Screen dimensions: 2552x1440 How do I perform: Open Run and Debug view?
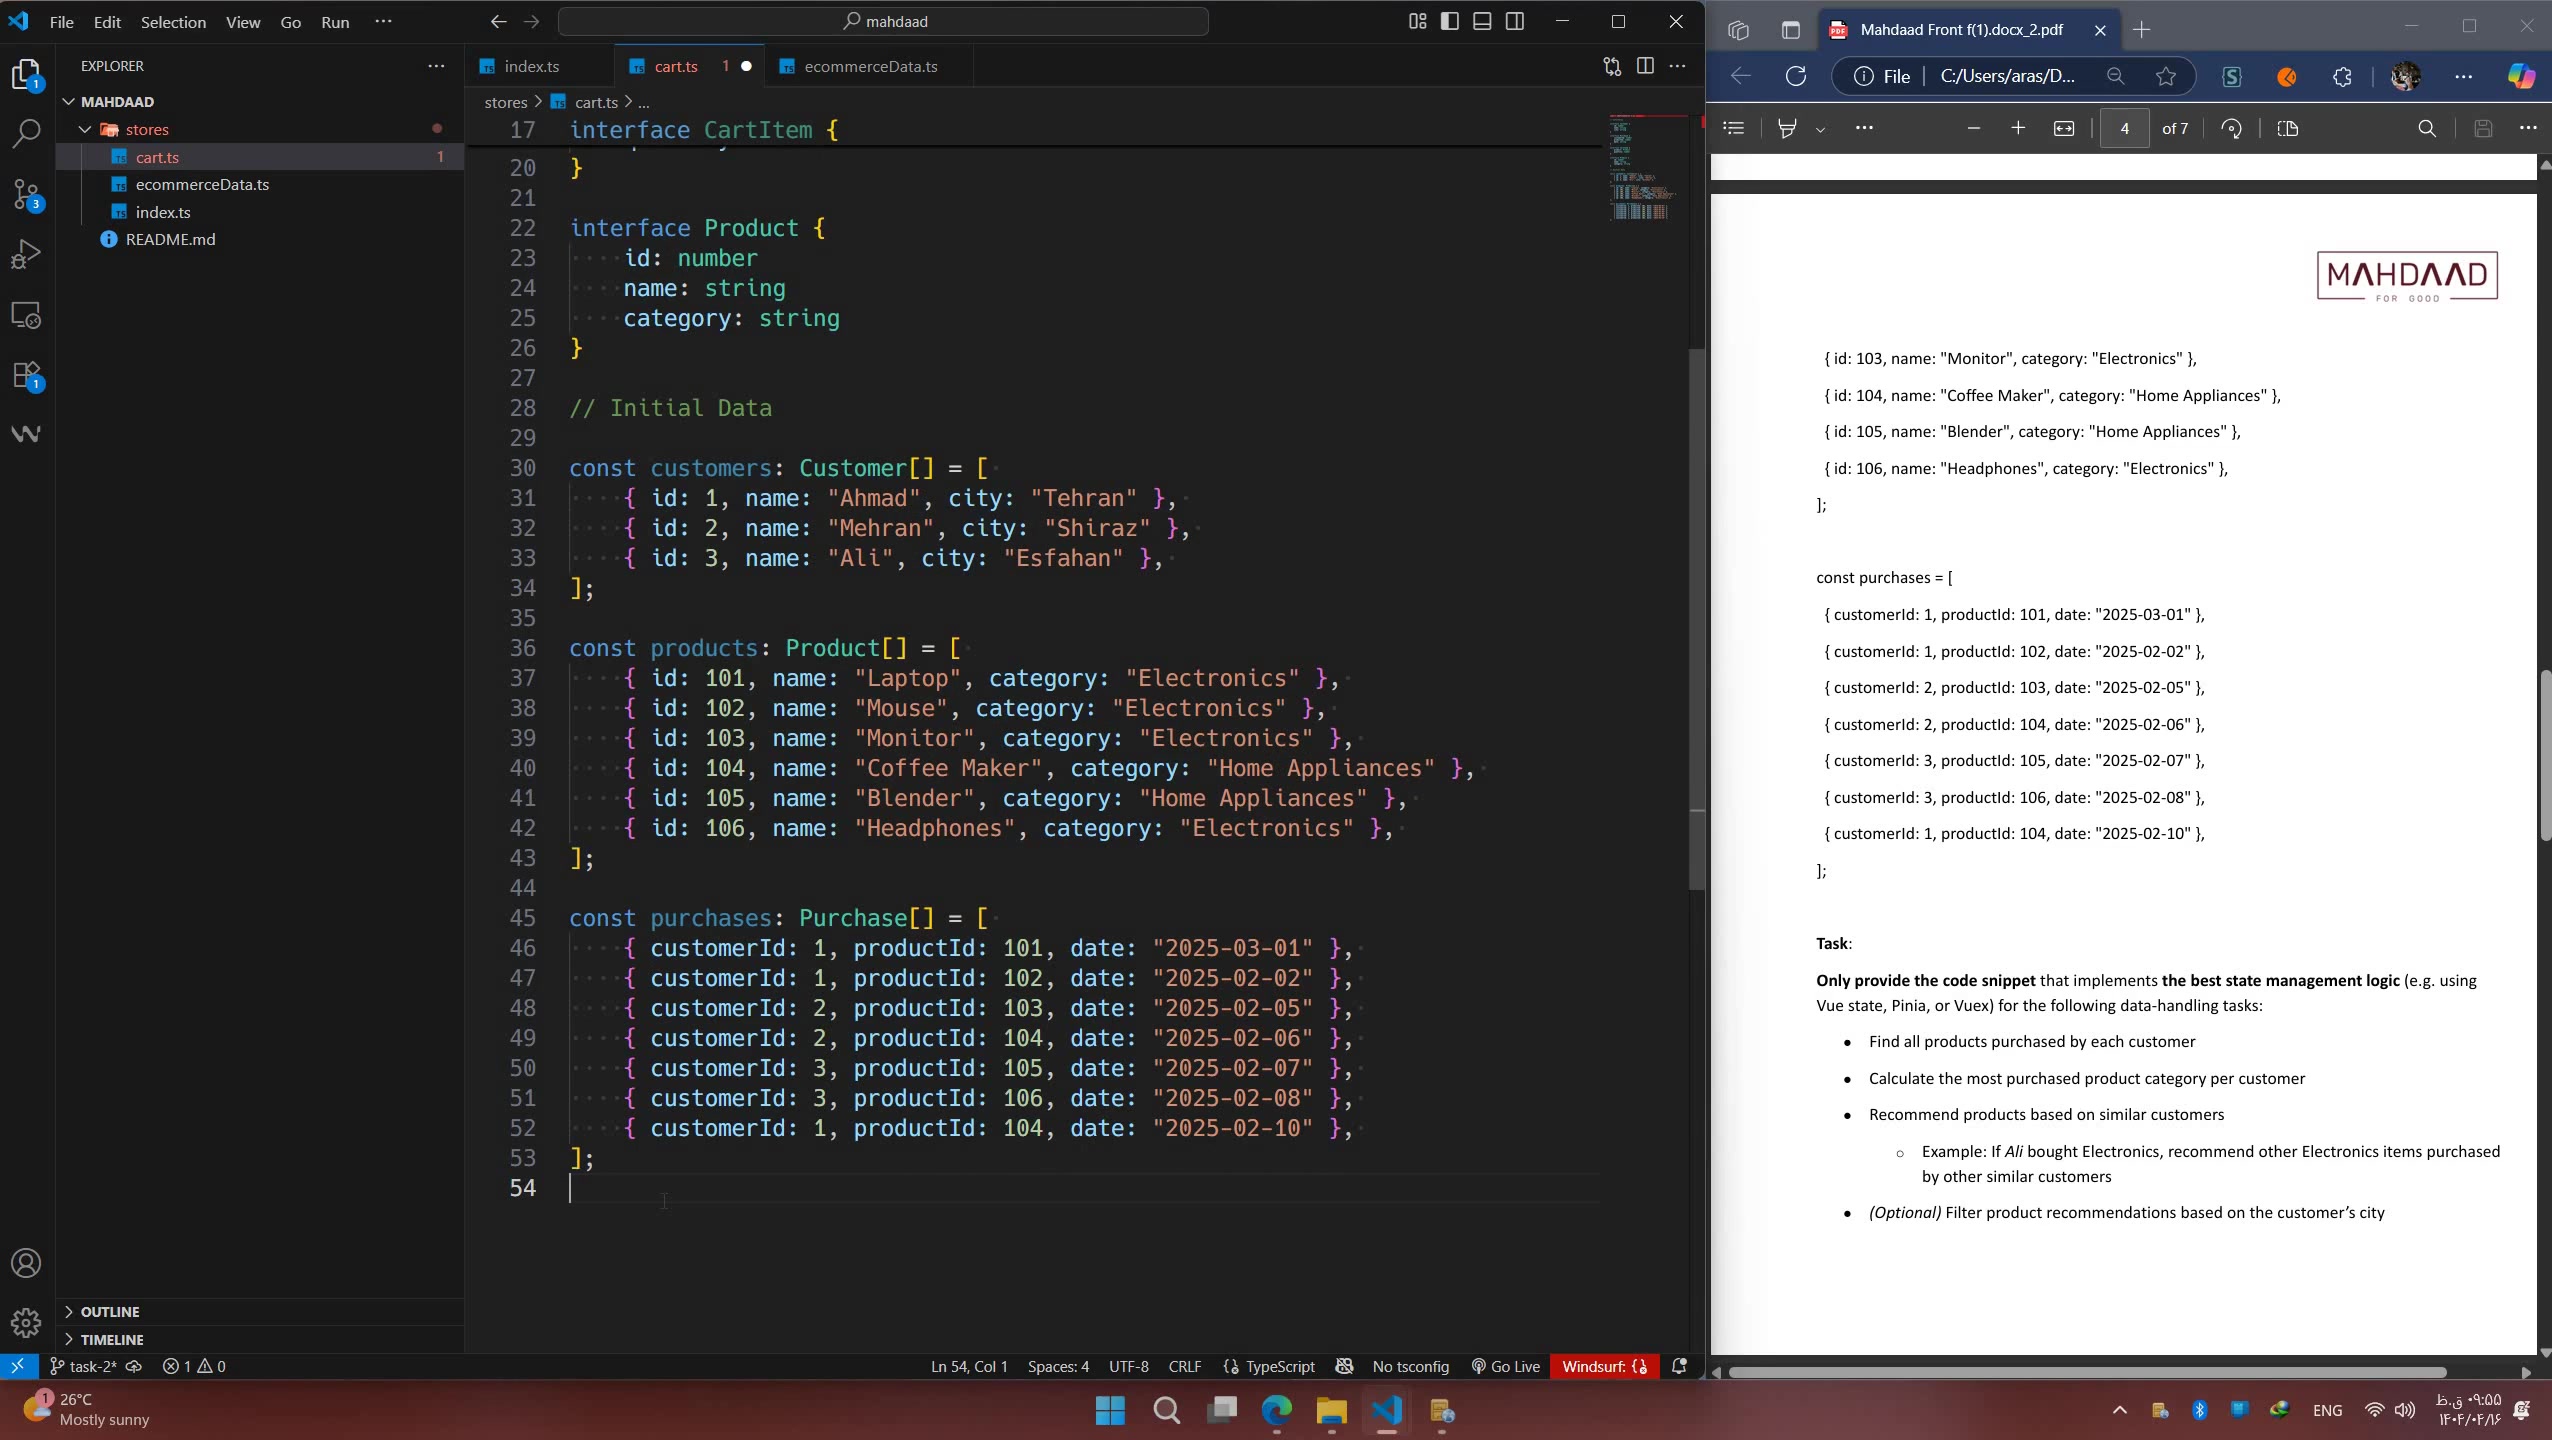click(x=26, y=255)
